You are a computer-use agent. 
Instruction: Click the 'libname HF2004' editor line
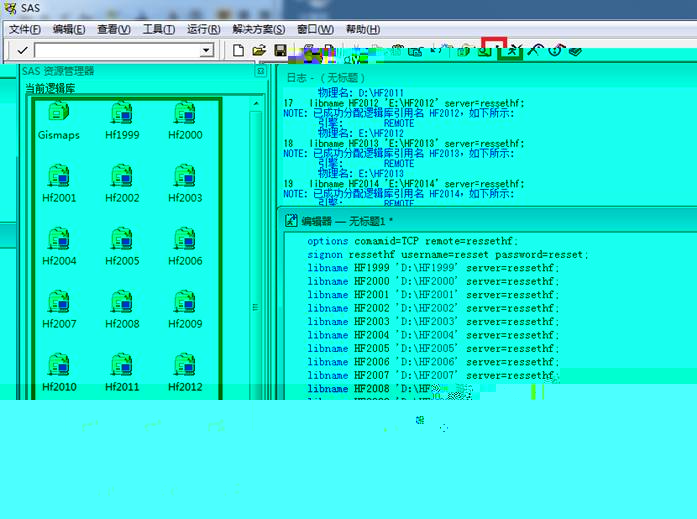point(433,335)
